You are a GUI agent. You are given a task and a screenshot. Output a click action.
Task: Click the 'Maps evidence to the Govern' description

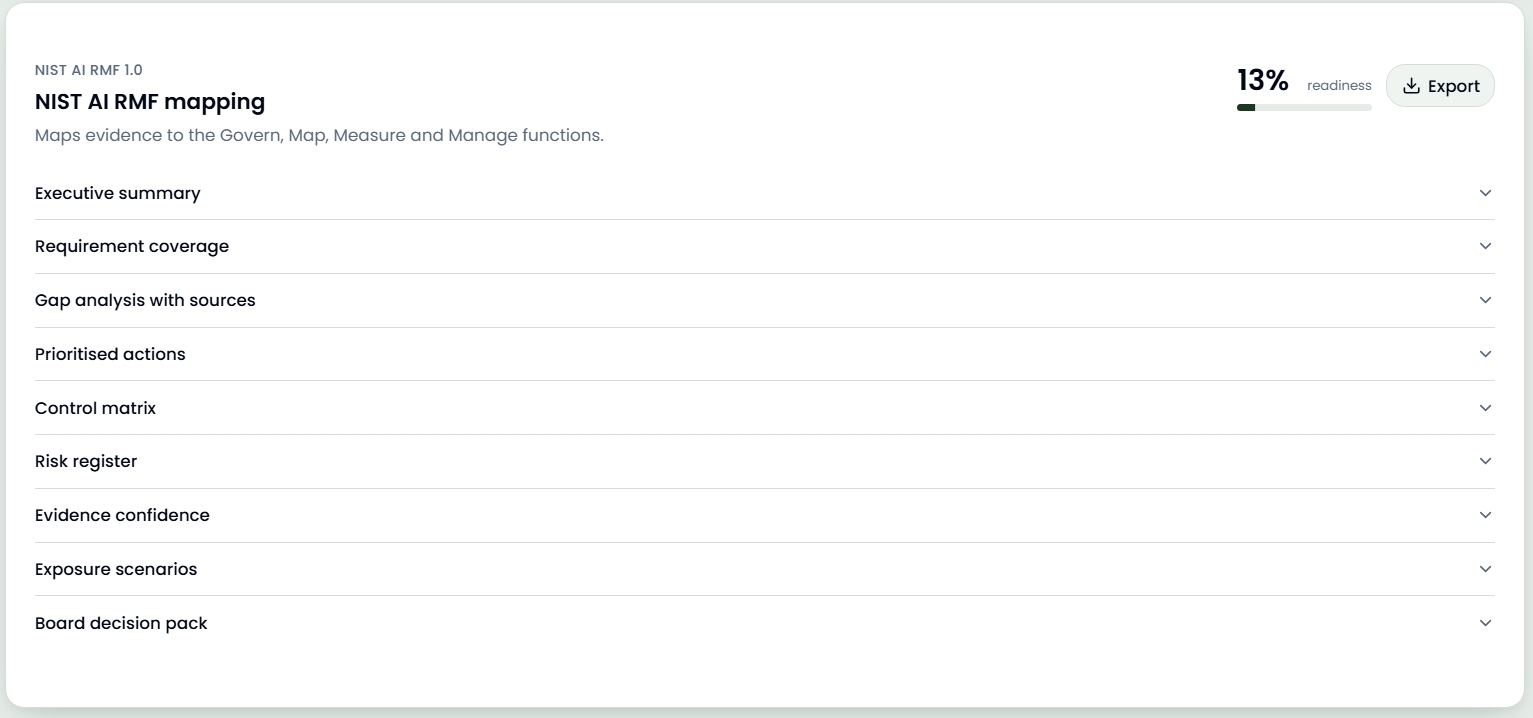pyautogui.click(x=319, y=135)
